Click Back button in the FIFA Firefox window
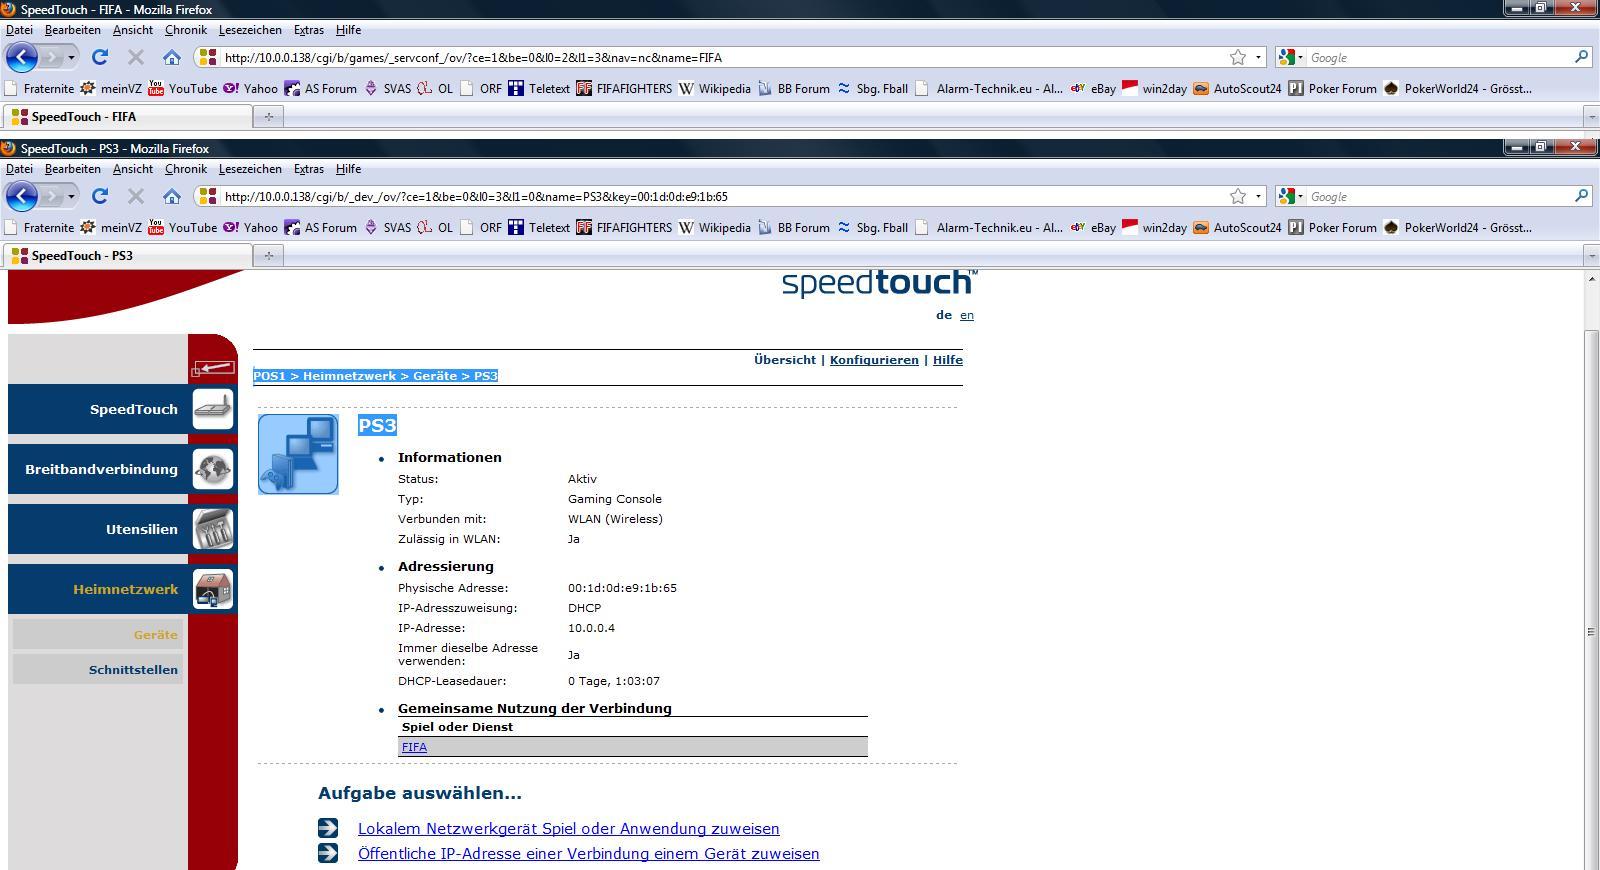 (x=22, y=57)
